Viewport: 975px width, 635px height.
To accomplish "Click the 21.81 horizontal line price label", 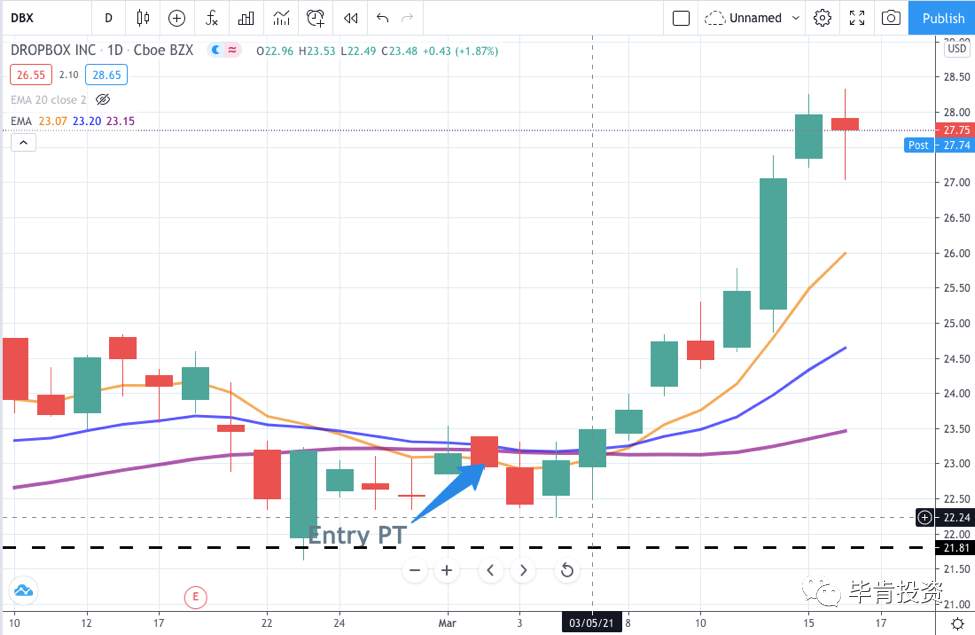I will click(954, 548).
